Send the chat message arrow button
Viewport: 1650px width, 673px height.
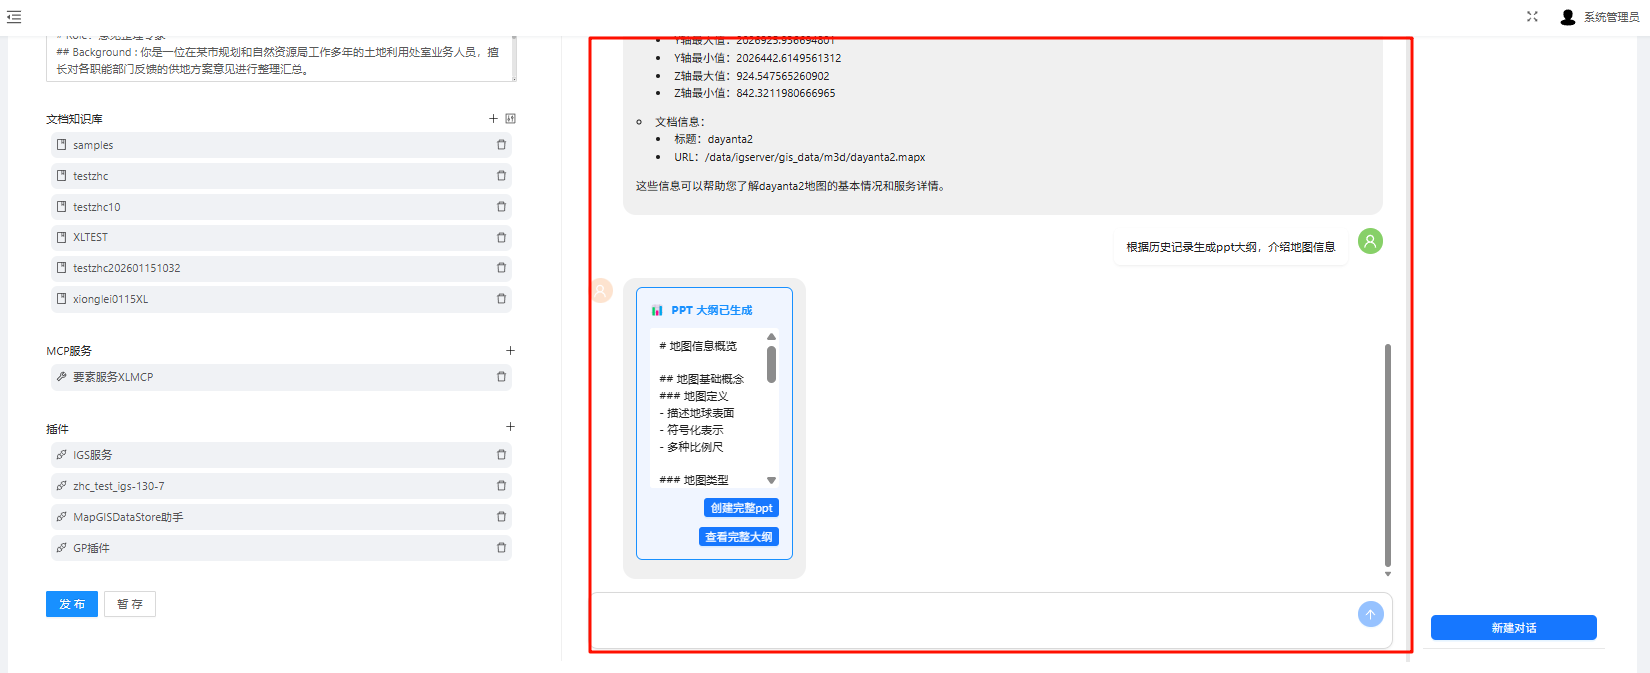click(1370, 614)
